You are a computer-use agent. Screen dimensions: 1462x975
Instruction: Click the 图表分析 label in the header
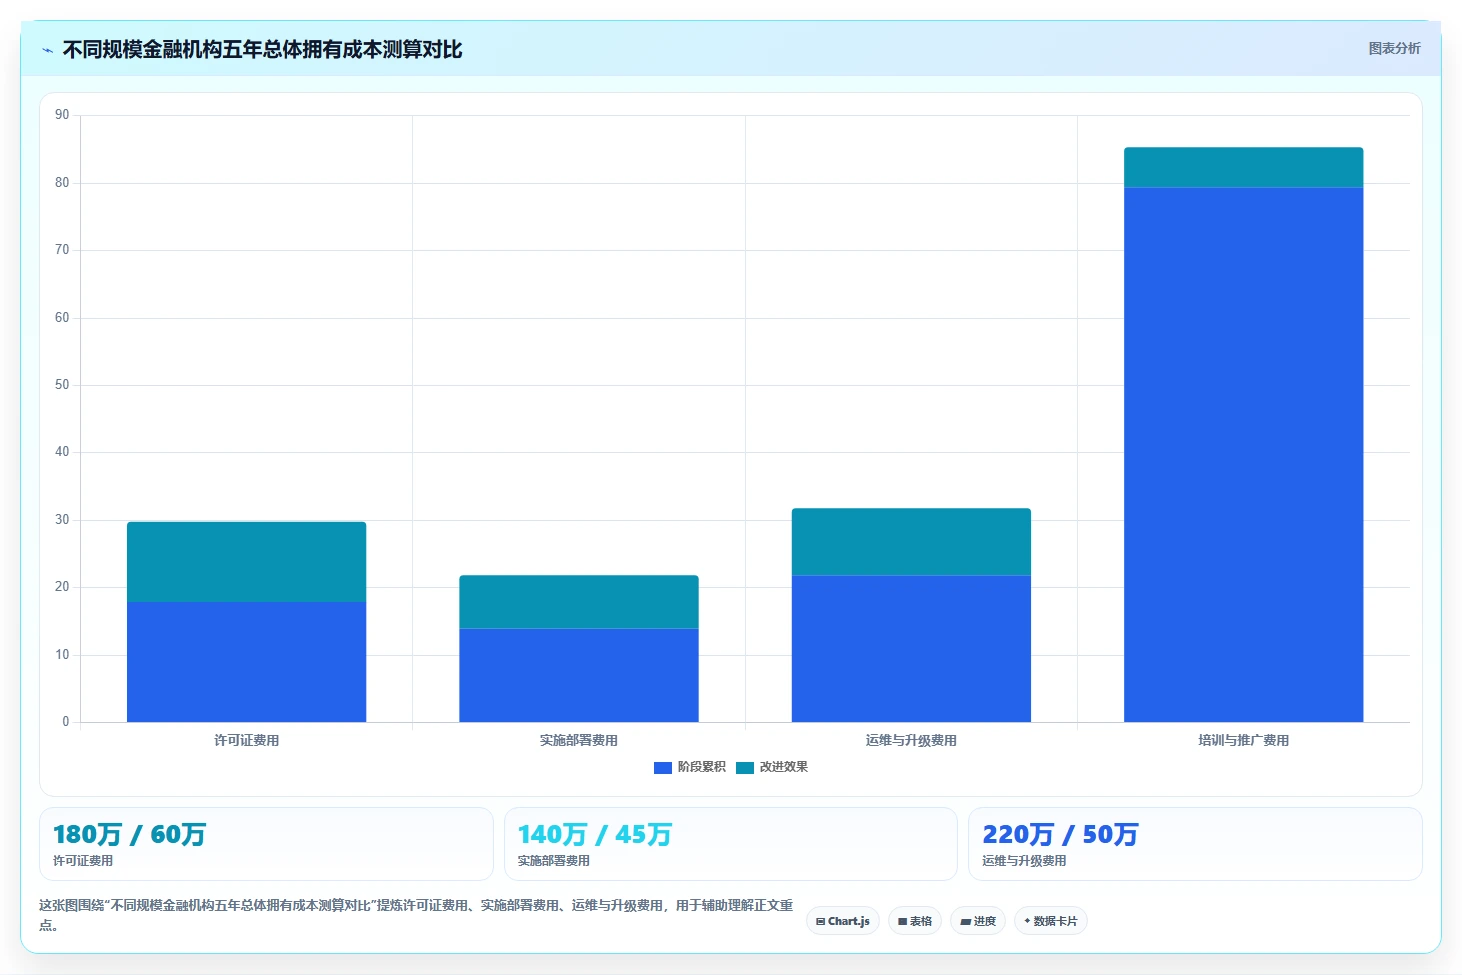coord(1394,48)
